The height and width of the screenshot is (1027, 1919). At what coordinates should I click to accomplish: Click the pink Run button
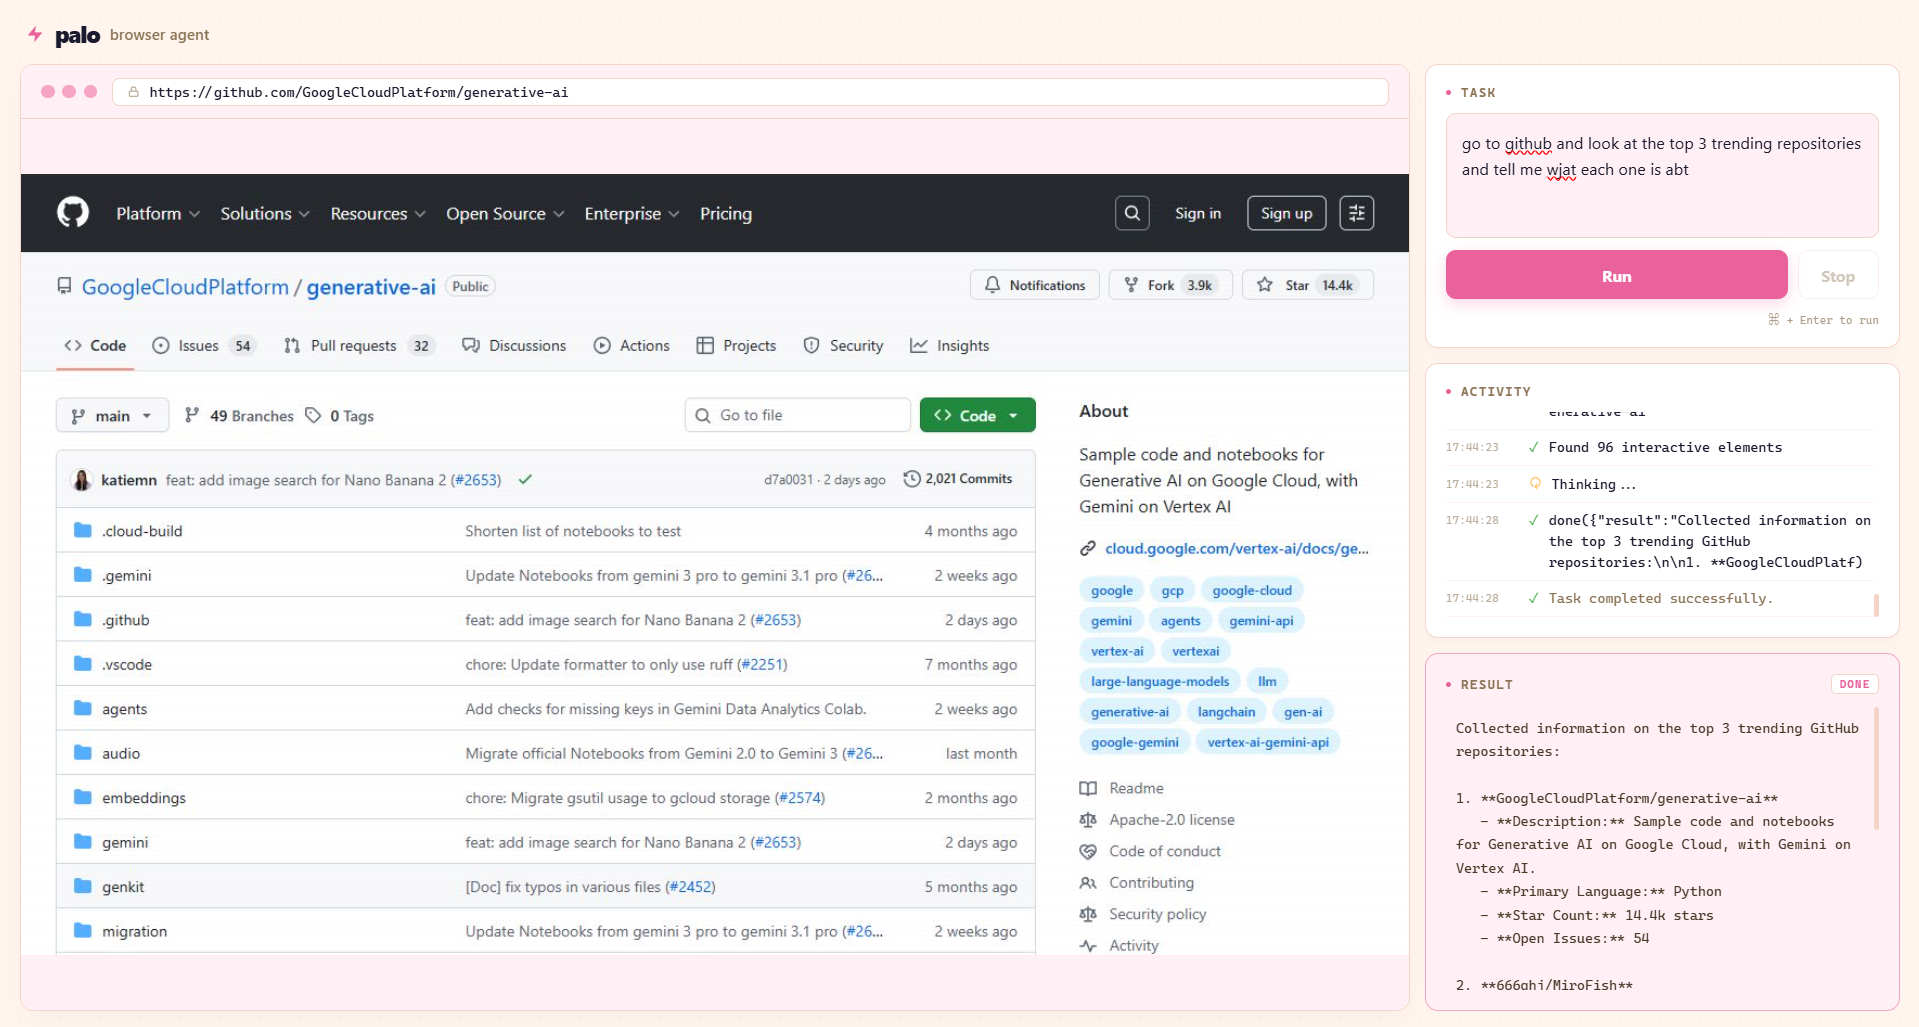point(1616,275)
